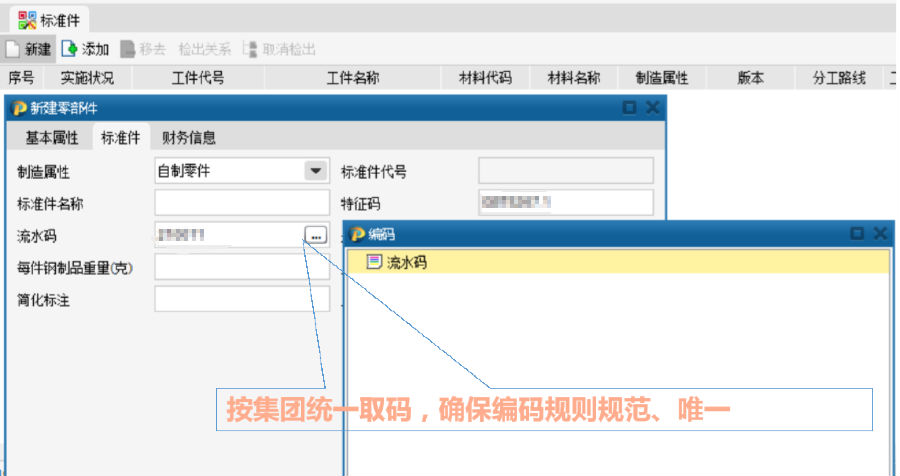
Task: Click the 制造属性 column header
Action: point(662,78)
